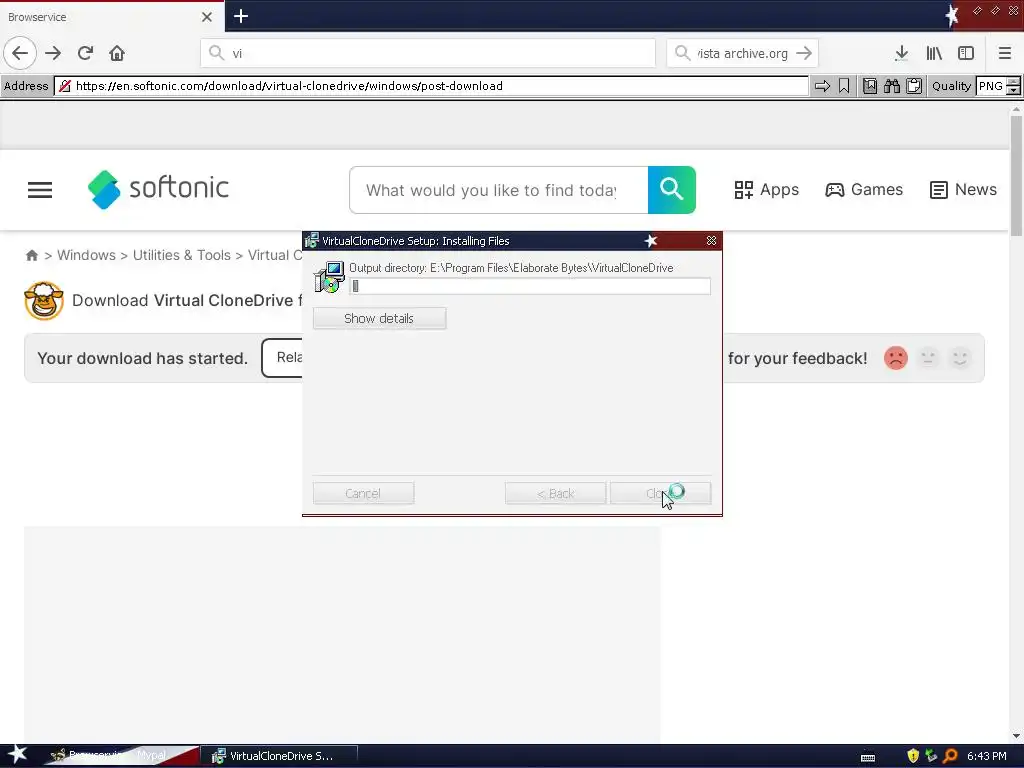
Task: Click the insecure lock icon beside URL
Action: click(65, 86)
